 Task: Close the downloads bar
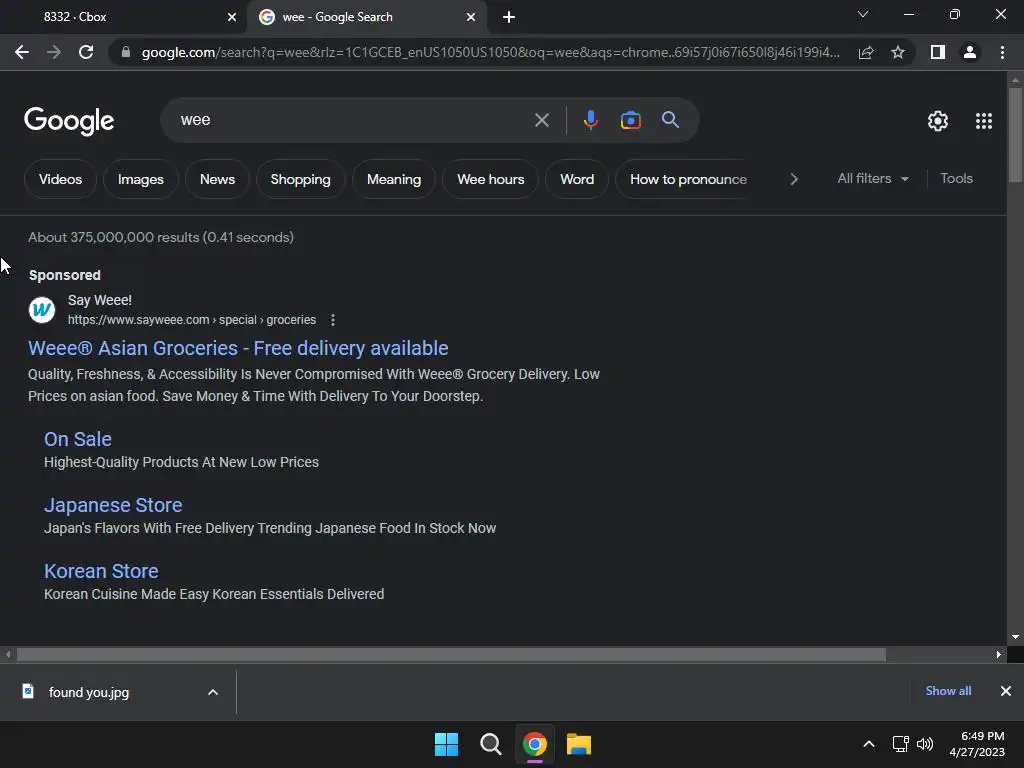point(1006,691)
